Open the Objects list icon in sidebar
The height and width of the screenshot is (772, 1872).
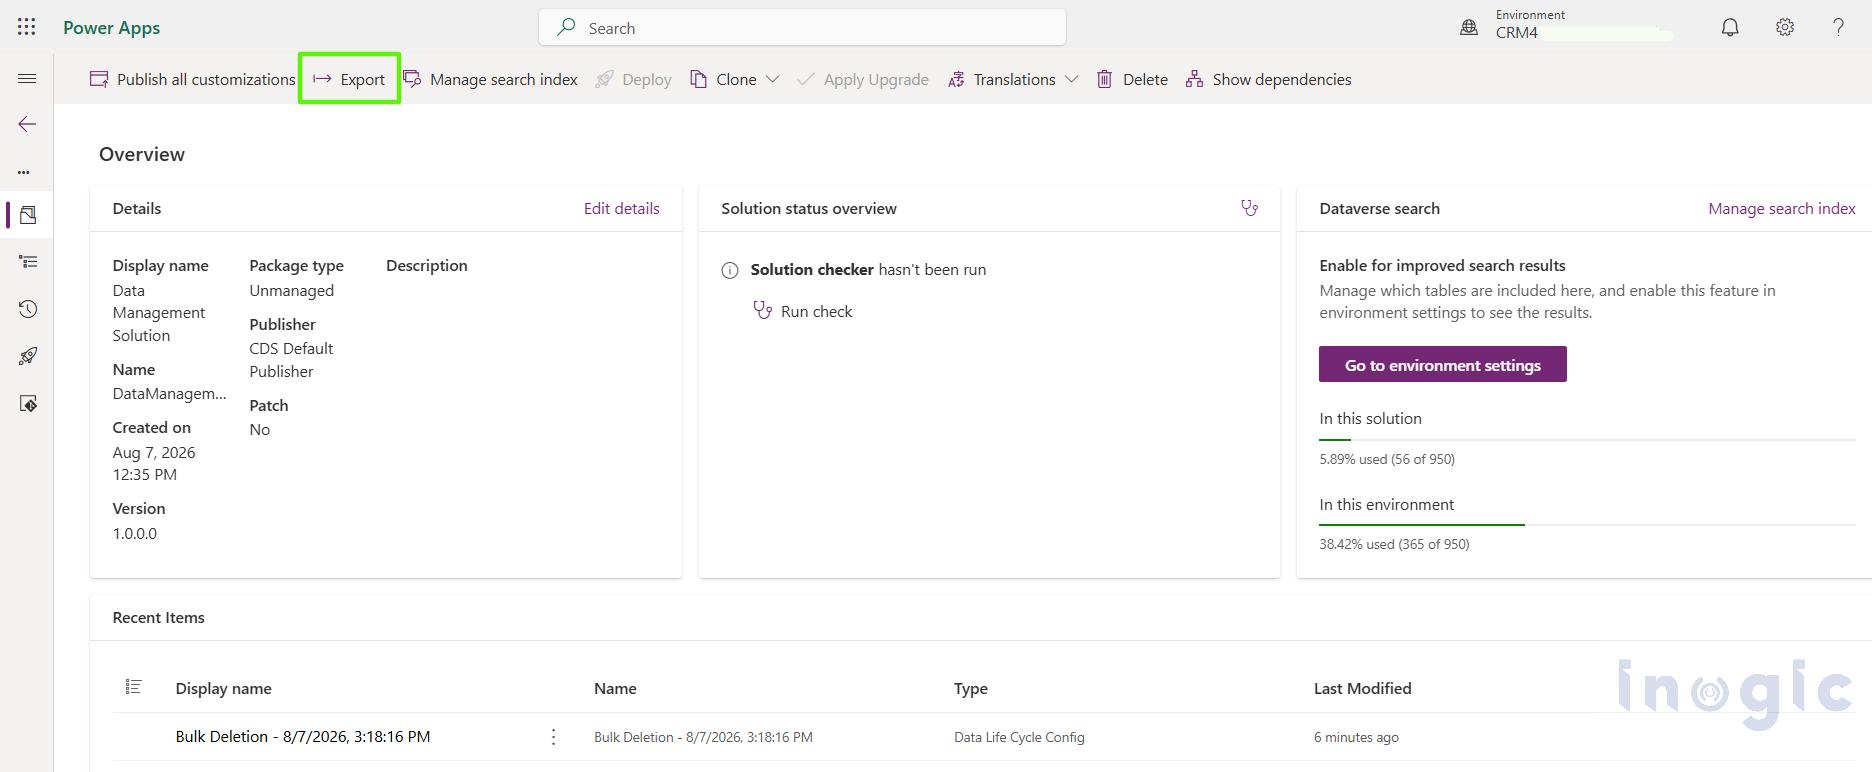[x=28, y=262]
